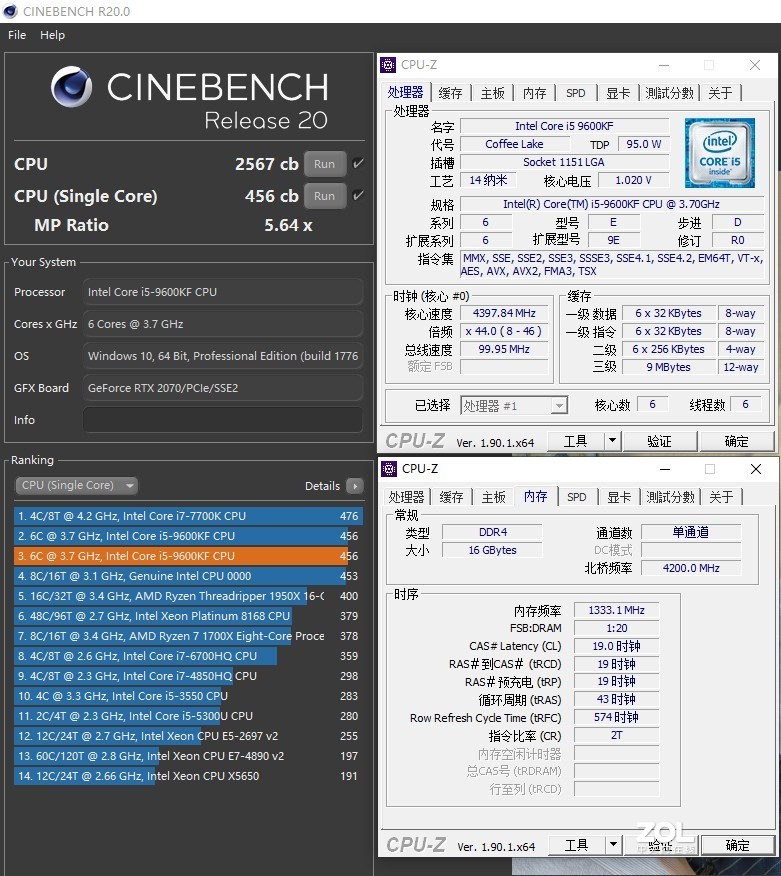Select ranking row Intel Xeon Platinum 8168
This screenshot has width=781, height=876.
[188, 616]
